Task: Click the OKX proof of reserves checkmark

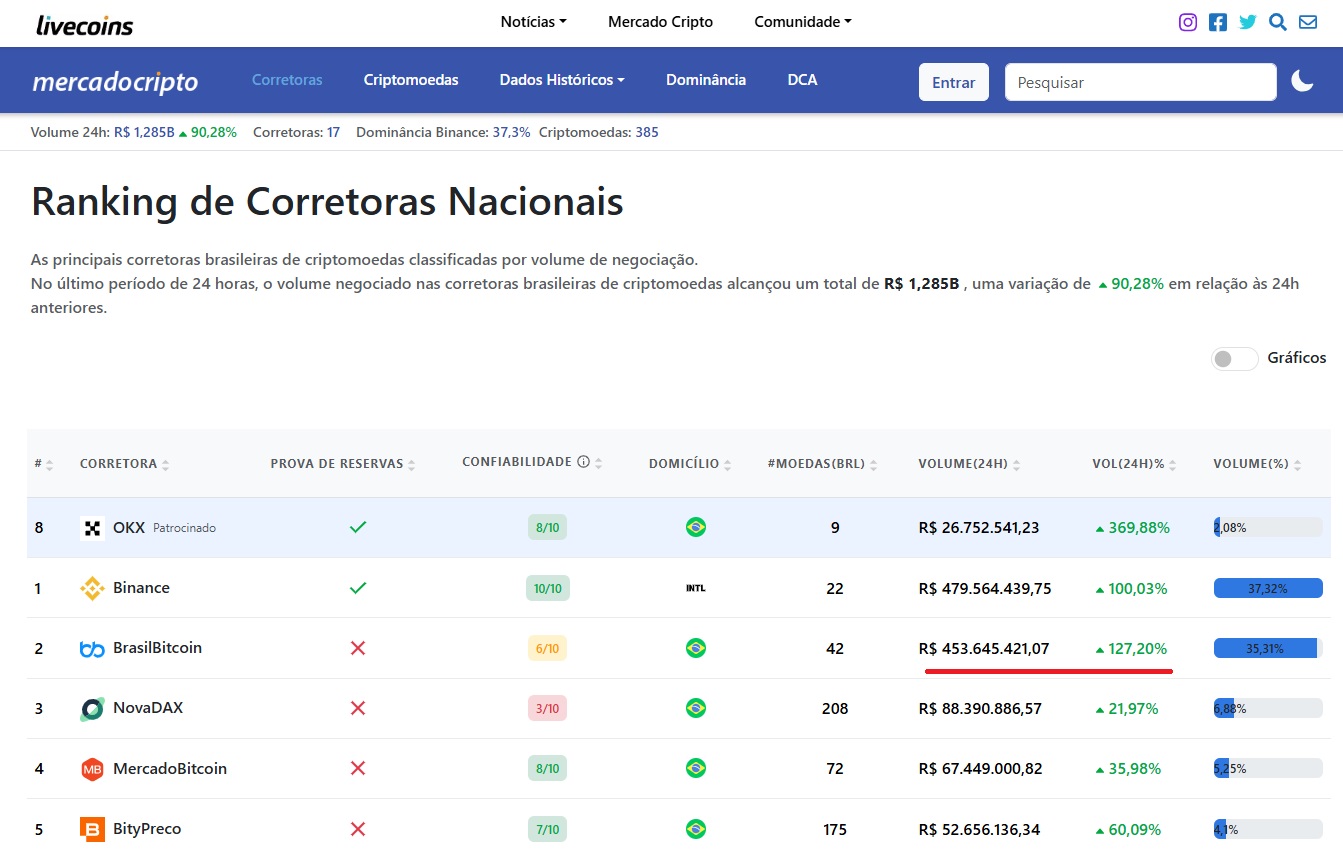Action: click(x=358, y=527)
